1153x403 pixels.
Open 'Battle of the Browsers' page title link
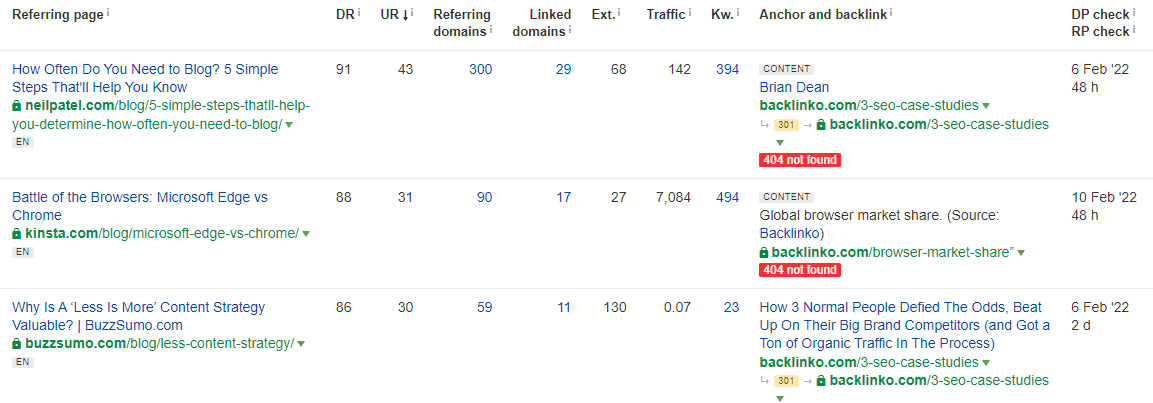[140, 206]
